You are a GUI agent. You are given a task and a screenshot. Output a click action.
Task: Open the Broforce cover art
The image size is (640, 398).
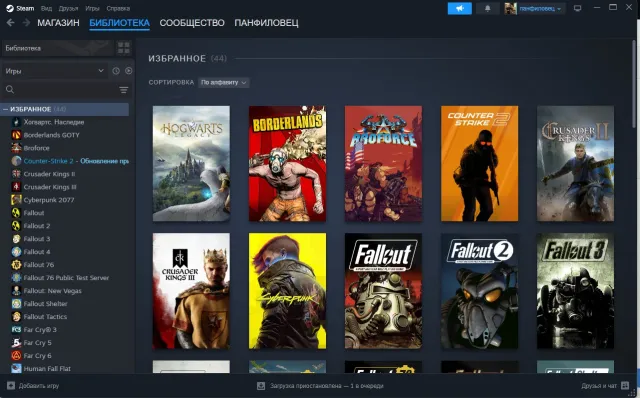[x=383, y=164]
